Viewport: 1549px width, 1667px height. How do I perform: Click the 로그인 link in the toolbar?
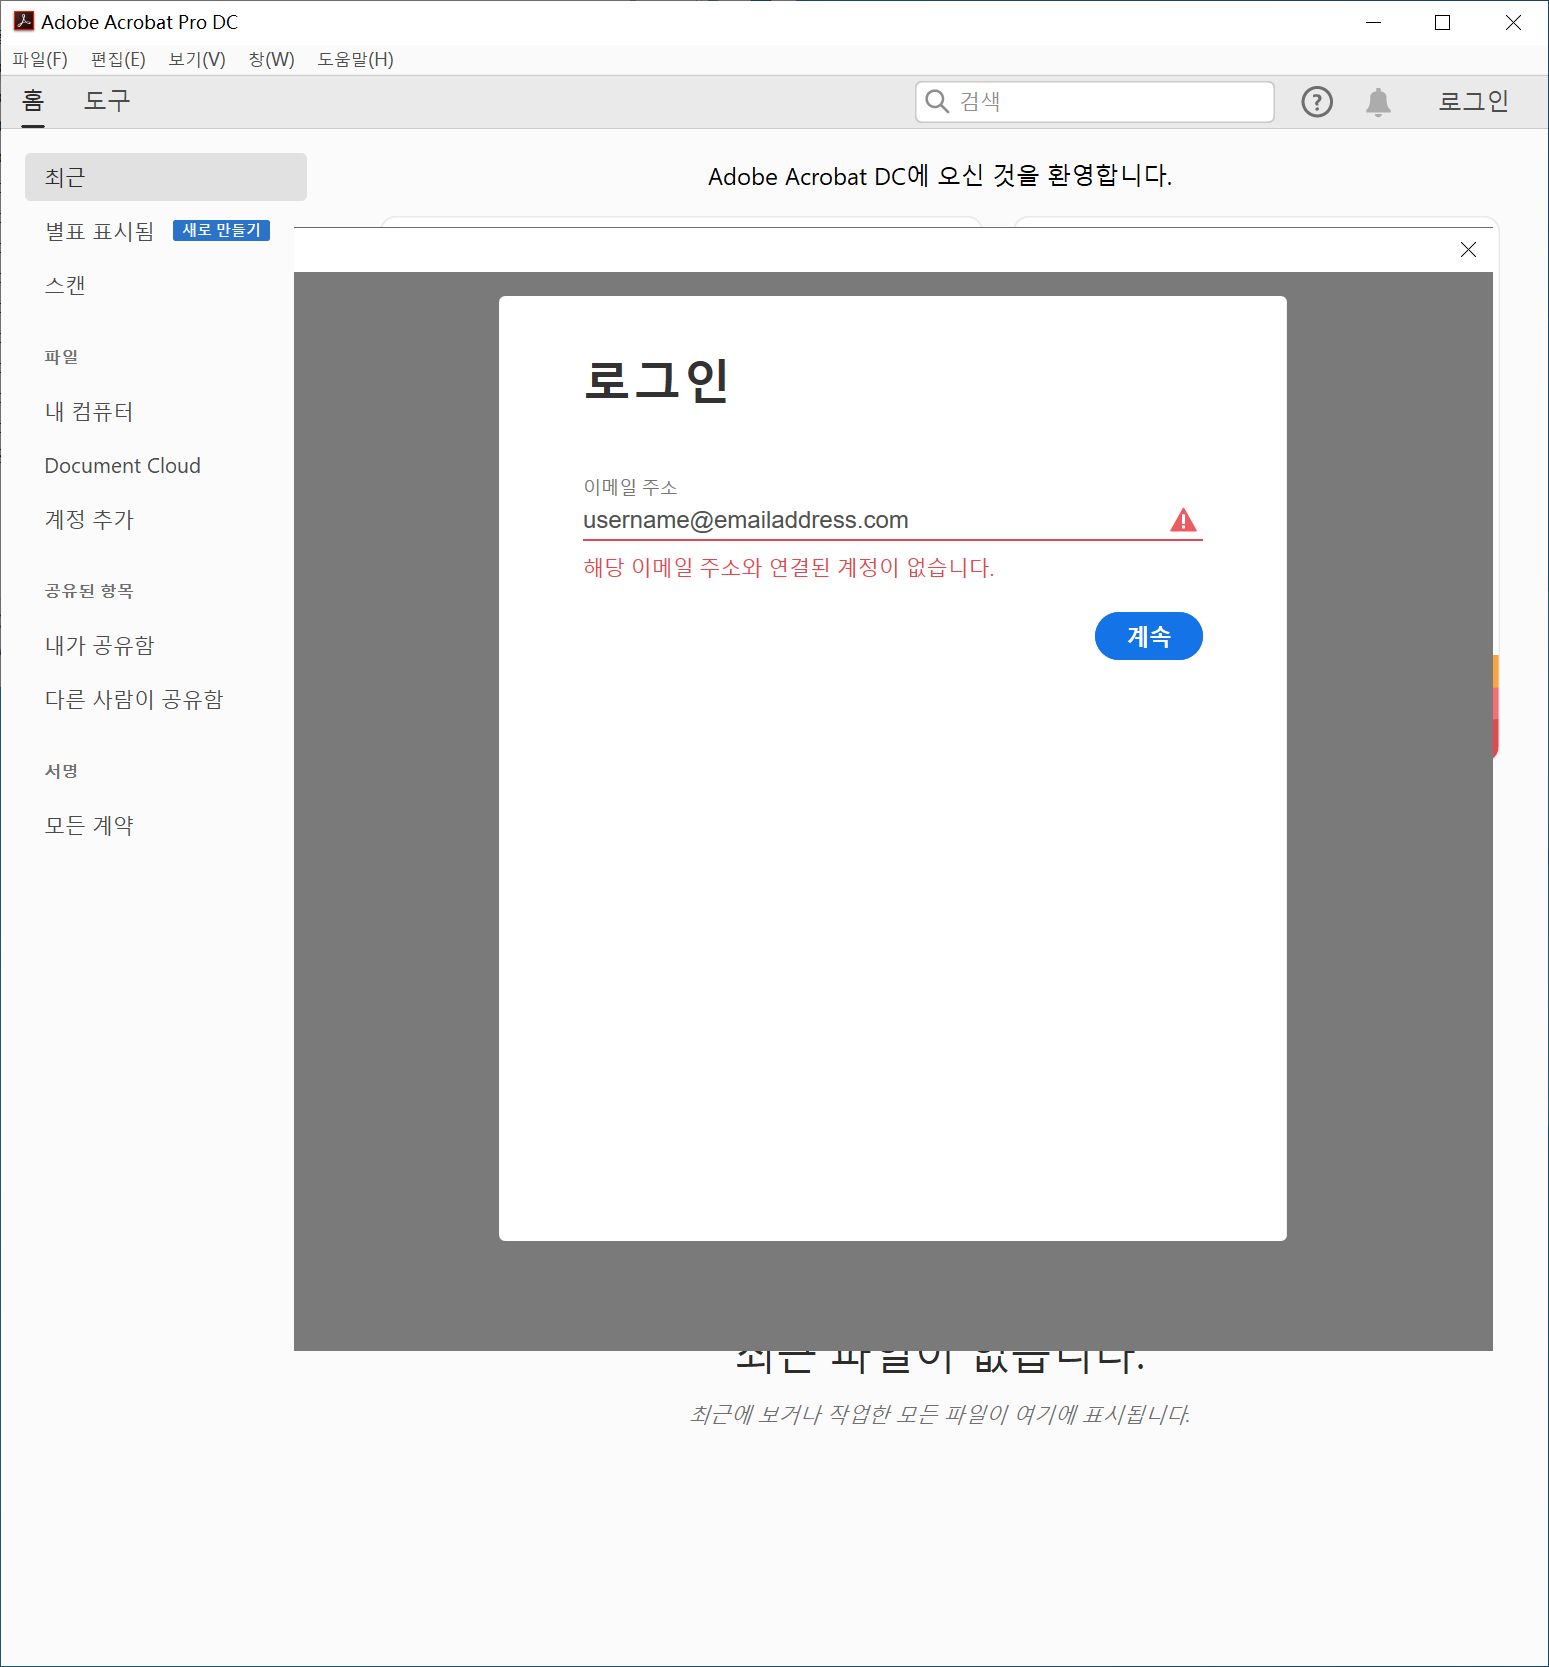(x=1473, y=101)
